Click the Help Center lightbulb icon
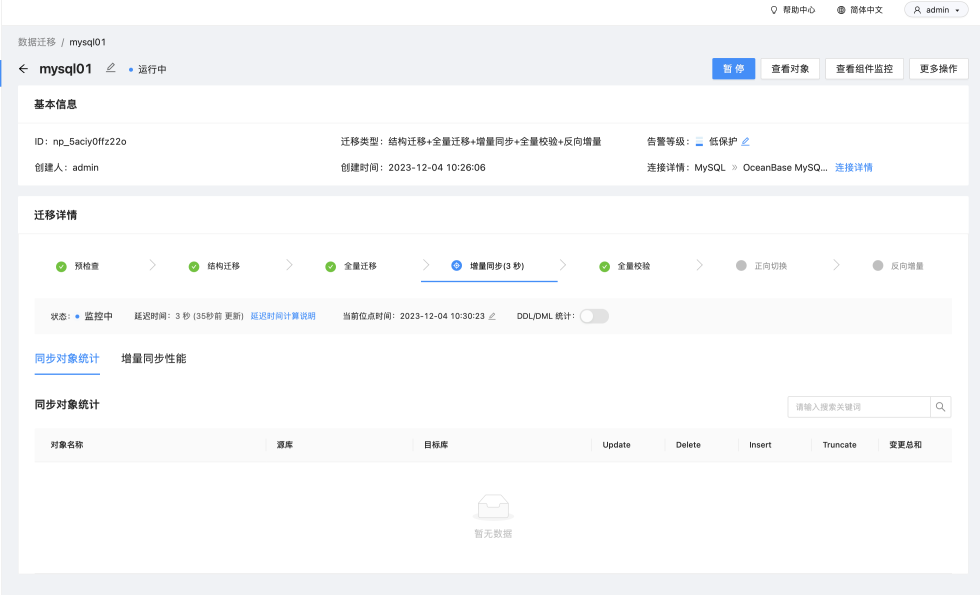The width and height of the screenshot is (980, 595). pos(774,10)
